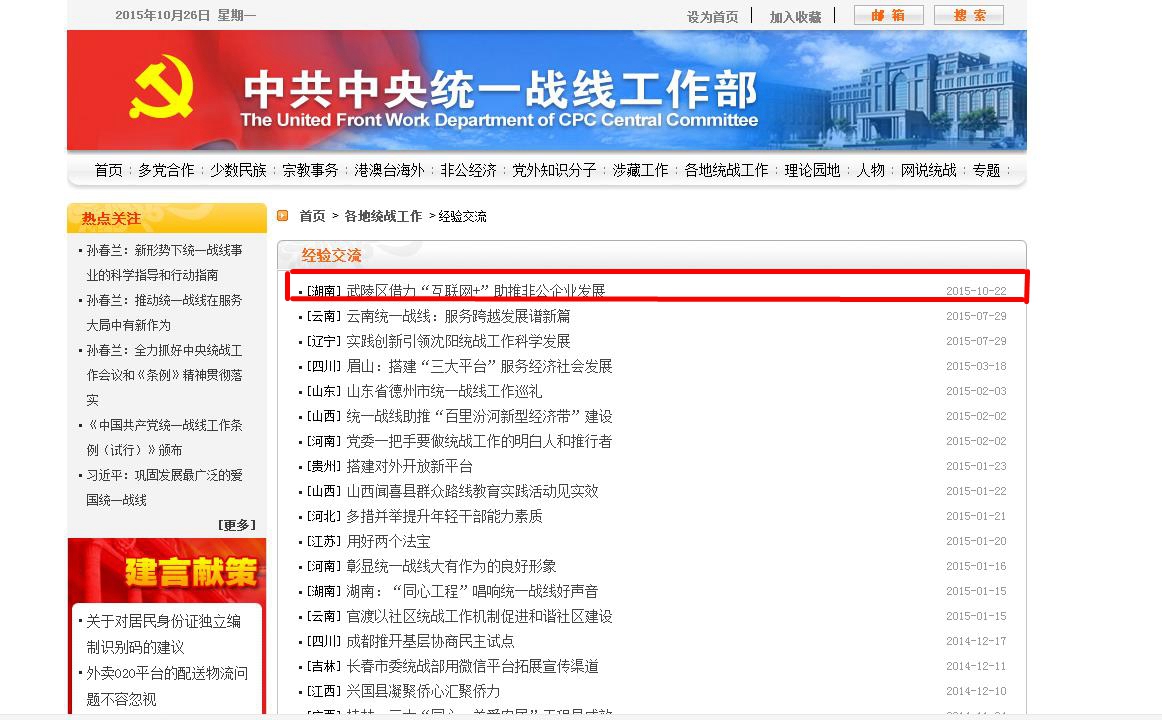This screenshot has height=720, width=1162.
Task: Click 各地统战工作 in breadcrumb path
Action: click(x=383, y=216)
